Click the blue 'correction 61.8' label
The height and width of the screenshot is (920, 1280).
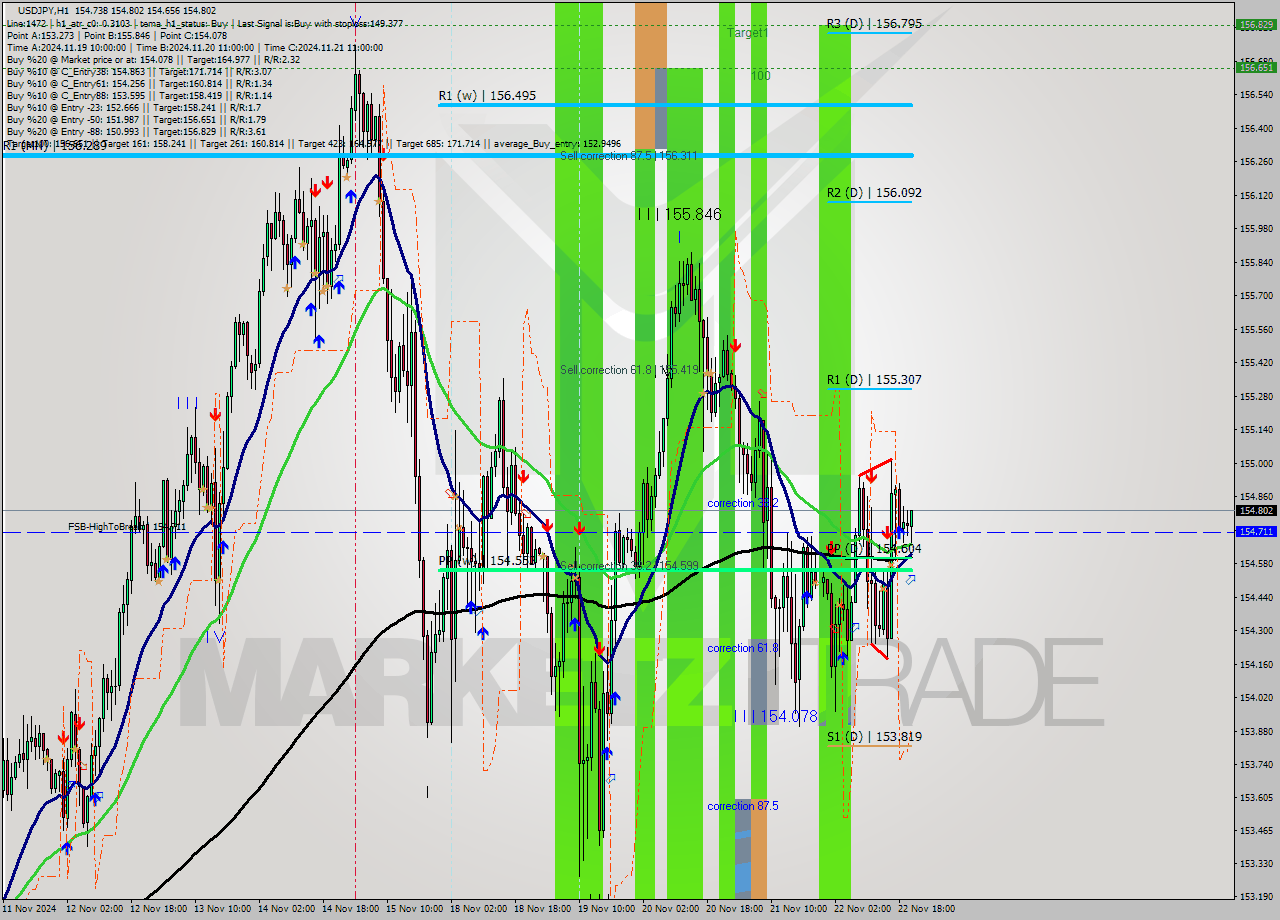coord(742,648)
